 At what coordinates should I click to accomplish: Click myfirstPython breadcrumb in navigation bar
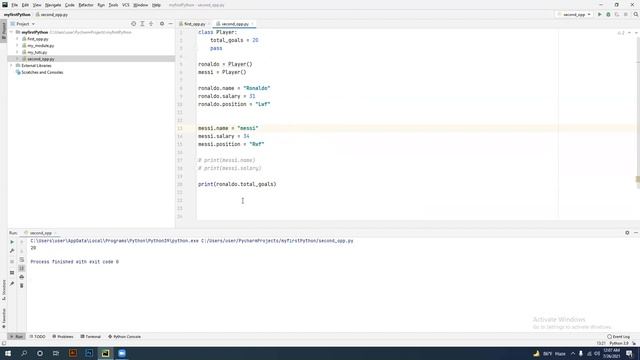pos(17,14)
